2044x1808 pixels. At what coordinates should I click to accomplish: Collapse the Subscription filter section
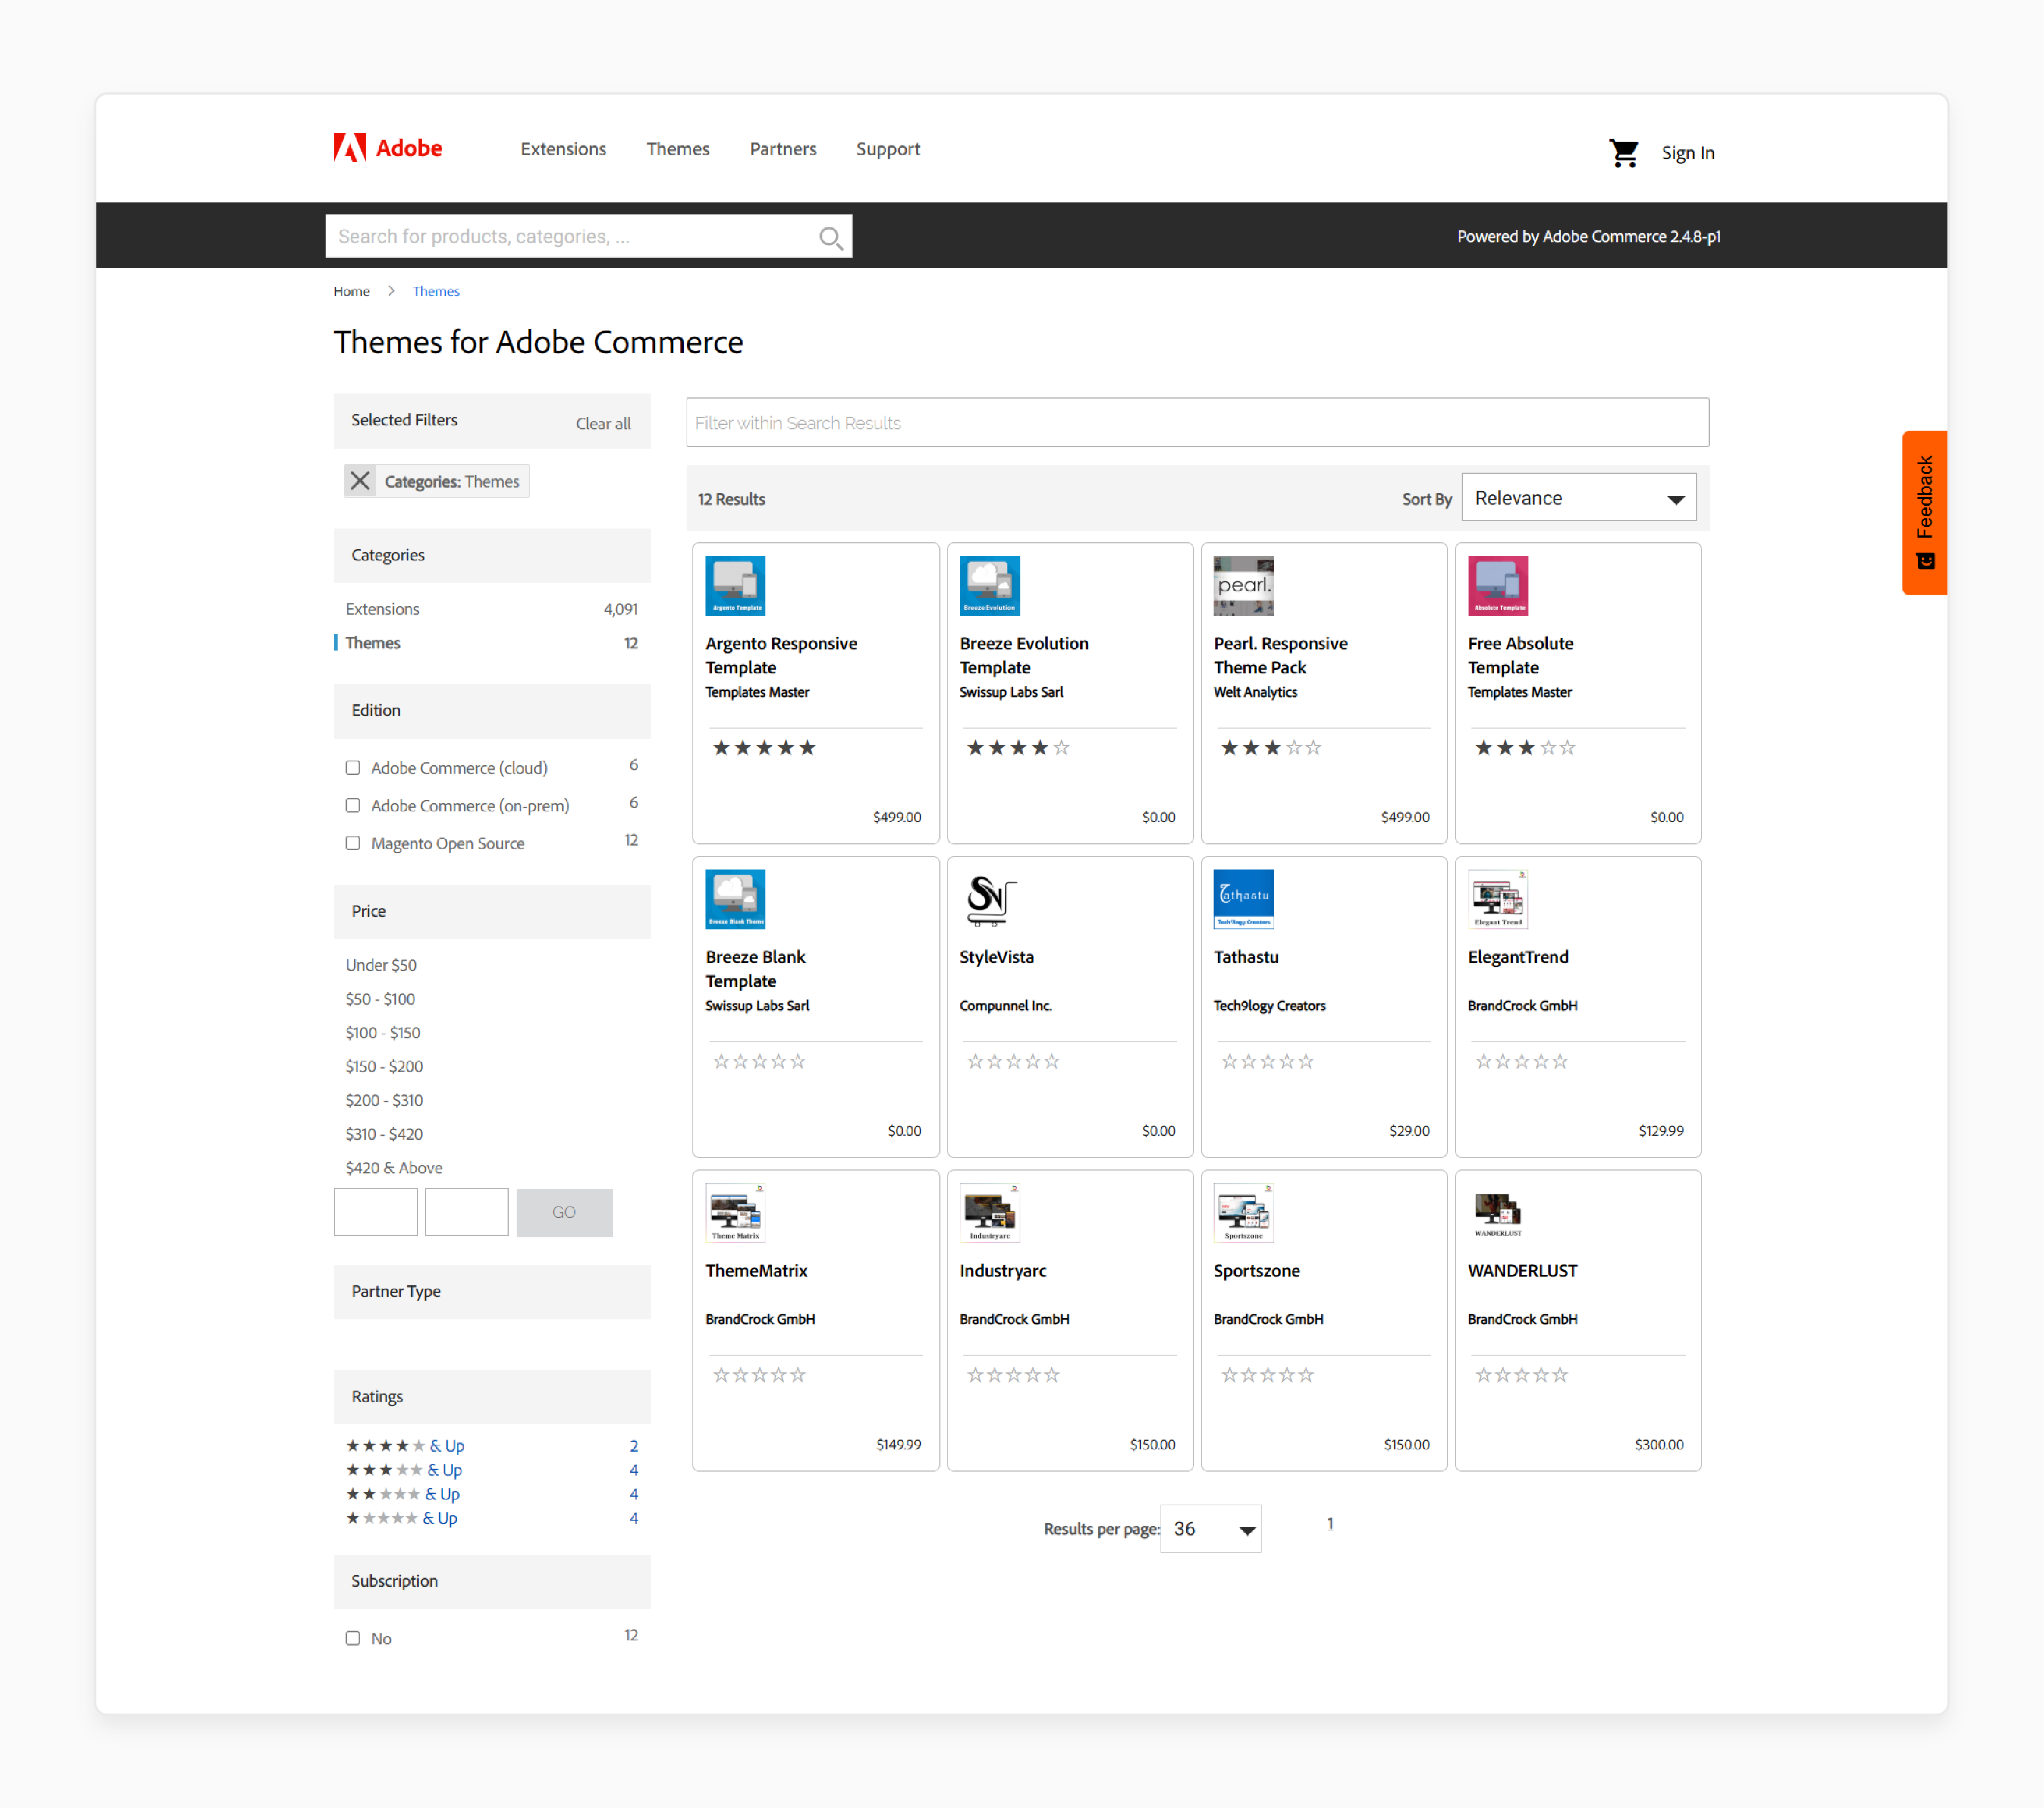pyautogui.click(x=492, y=1581)
